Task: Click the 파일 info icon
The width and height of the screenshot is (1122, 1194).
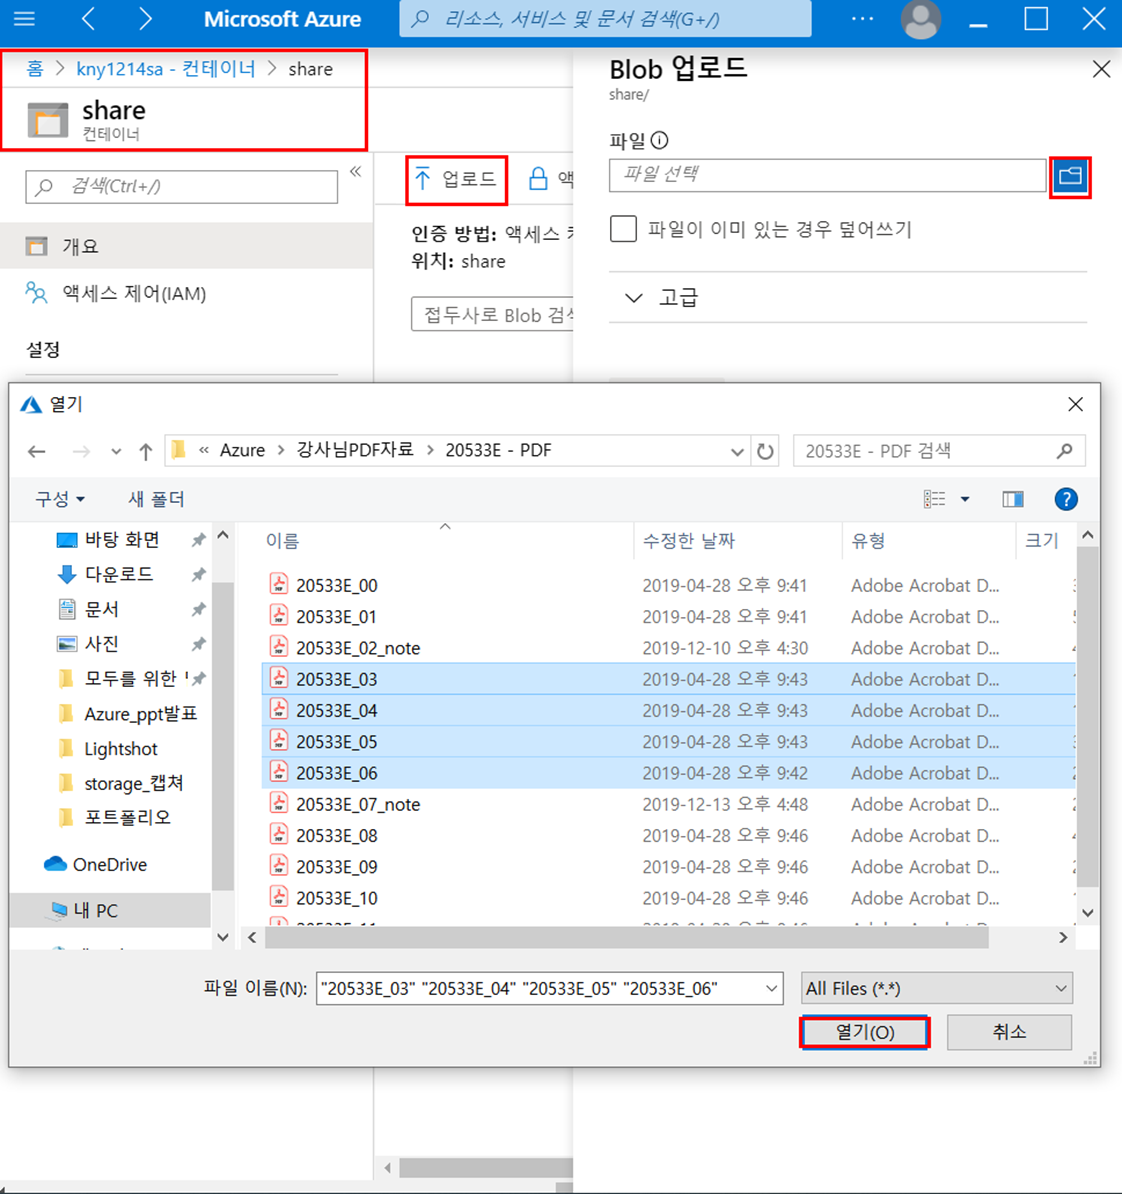Action: [x=660, y=140]
